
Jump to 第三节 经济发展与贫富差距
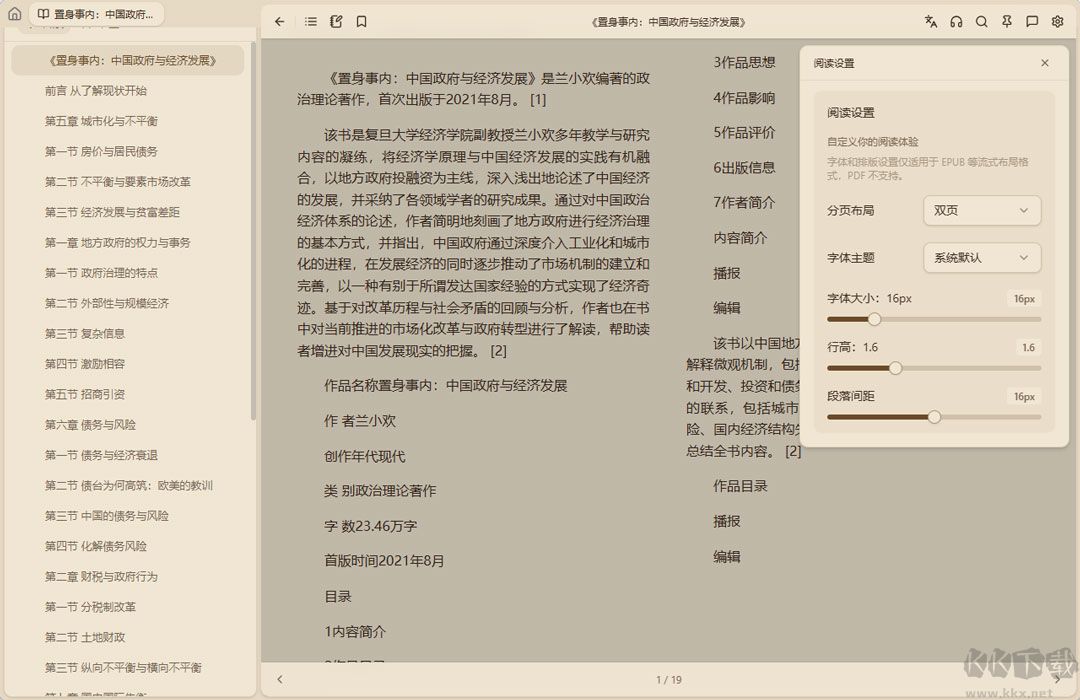tap(112, 212)
